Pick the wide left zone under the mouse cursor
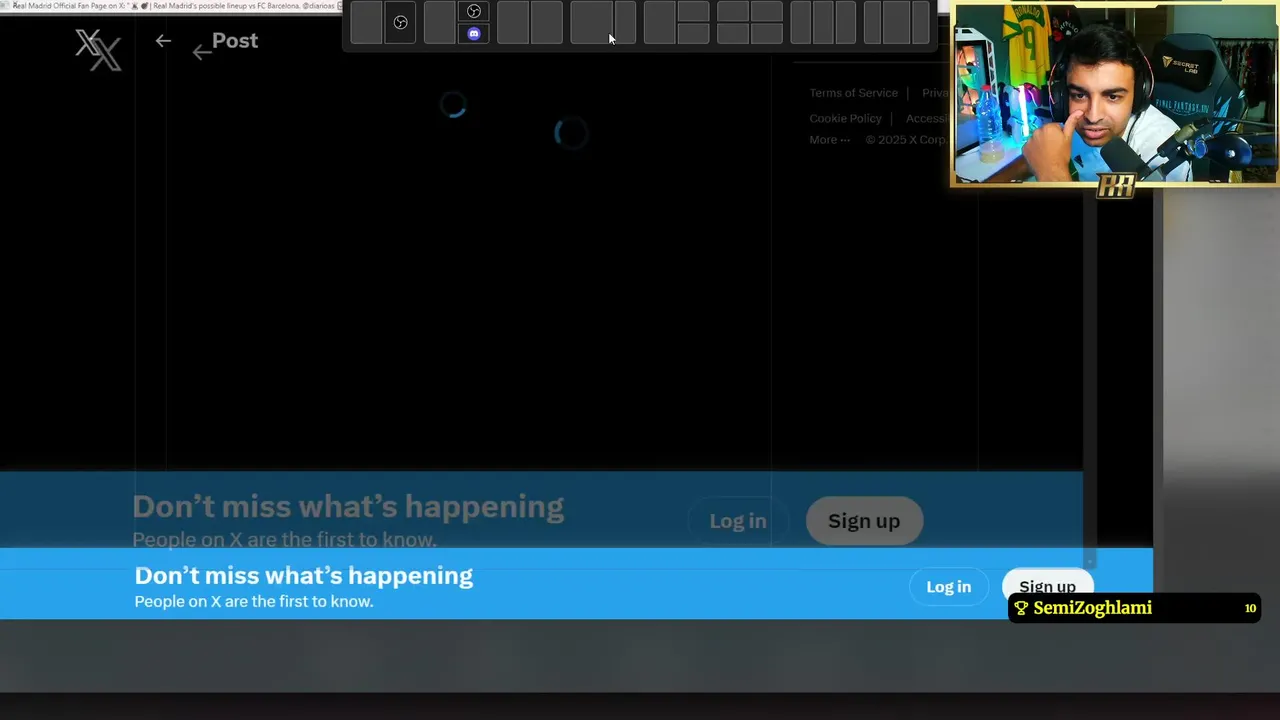The width and height of the screenshot is (1280, 720). point(592,23)
